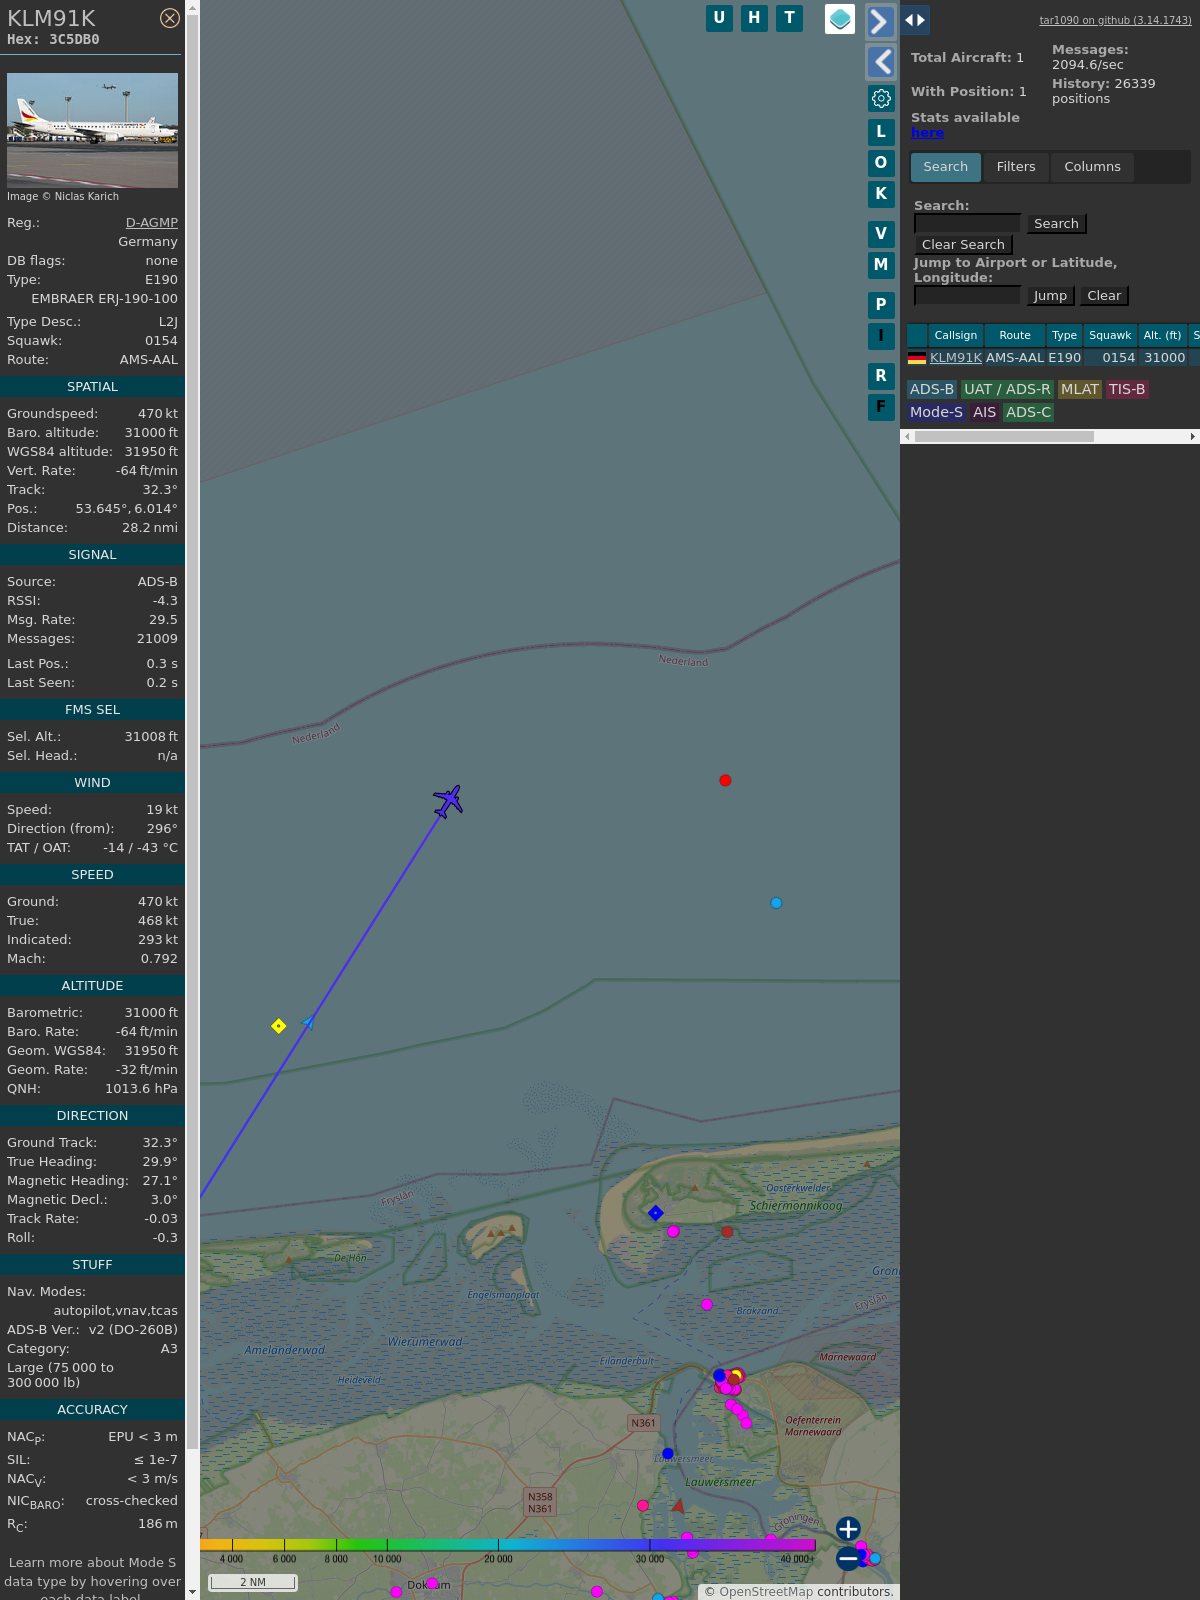Click the Search button
Image resolution: width=1200 pixels, height=1600 pixels.
(1056, 224)
